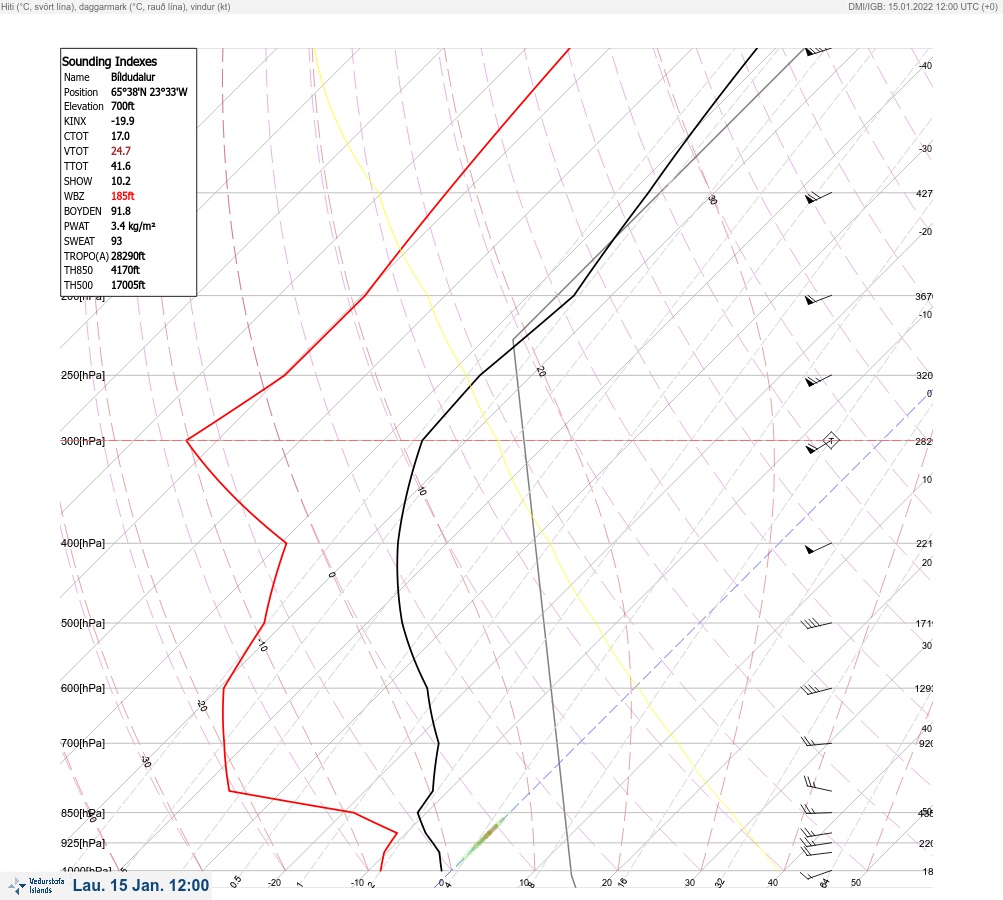This screenshot has width=1003, height=900.
Task: Click the mixing ratio label 0.5
Action: tap(236, 881)
